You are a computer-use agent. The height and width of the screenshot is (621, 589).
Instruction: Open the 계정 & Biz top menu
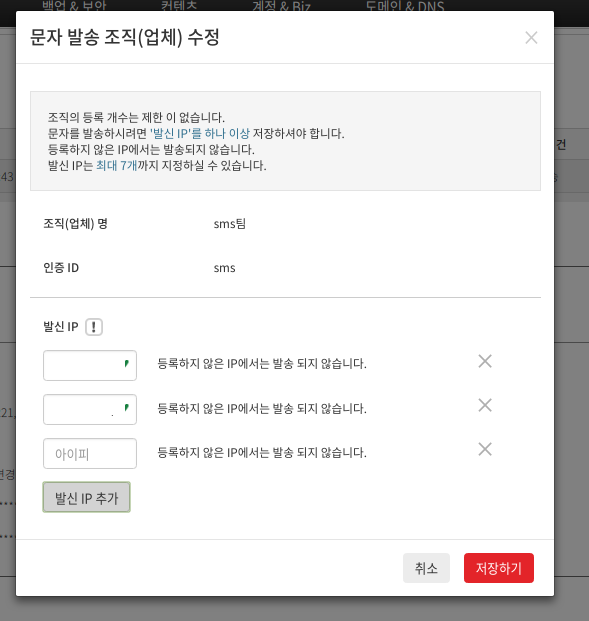282,6
